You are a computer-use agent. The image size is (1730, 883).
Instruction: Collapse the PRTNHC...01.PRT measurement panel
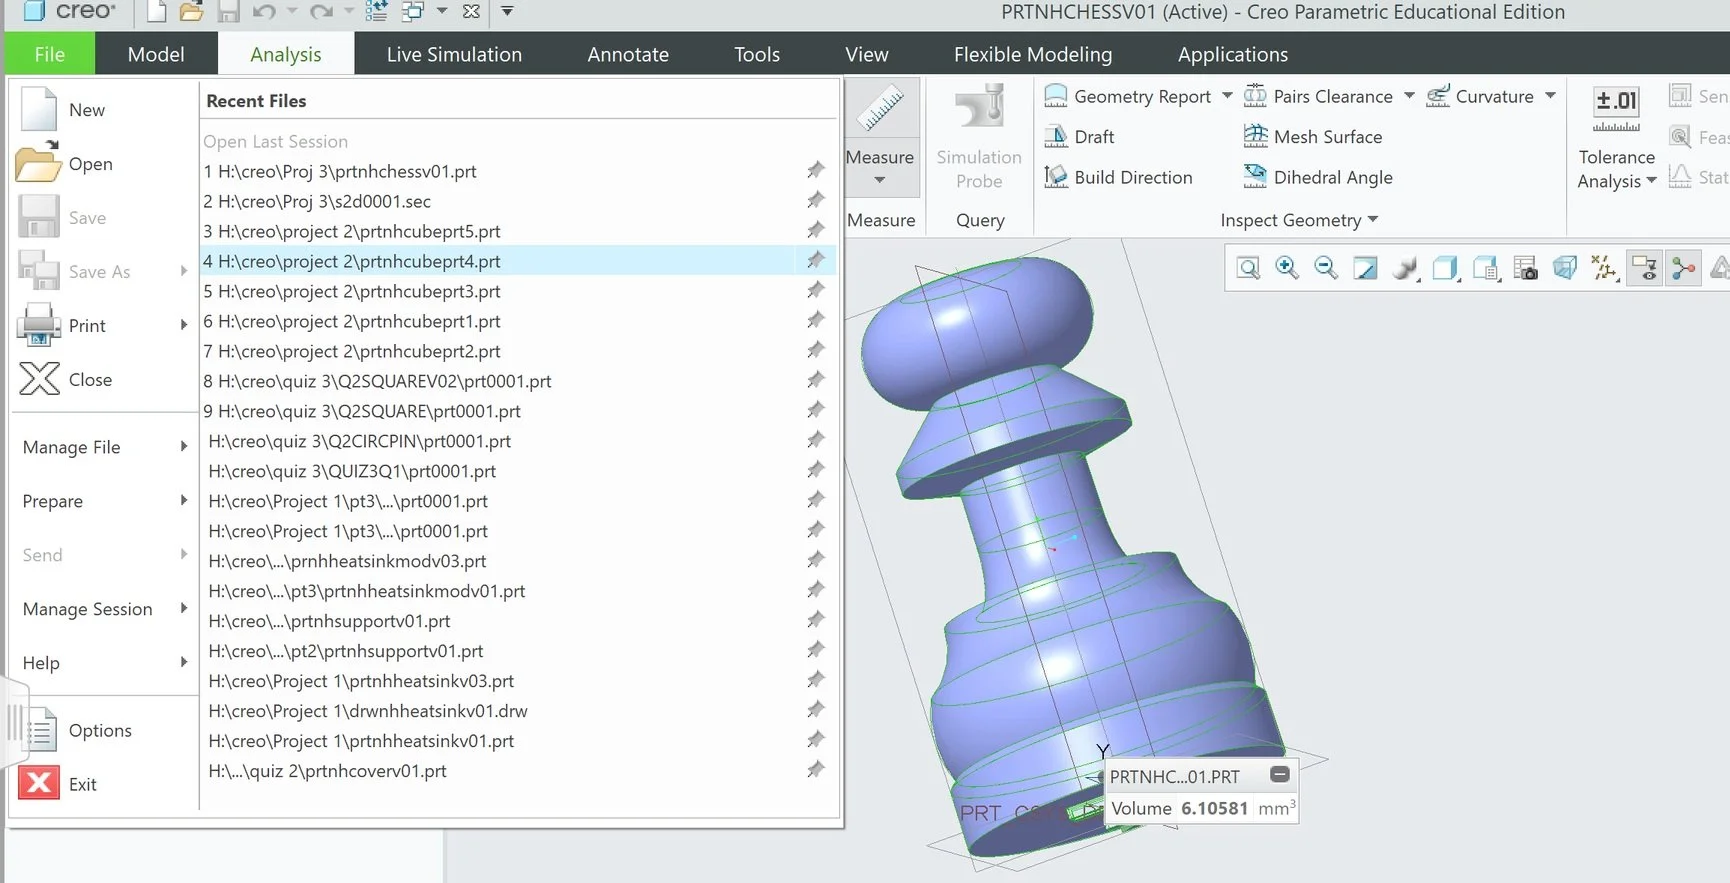1279,775
